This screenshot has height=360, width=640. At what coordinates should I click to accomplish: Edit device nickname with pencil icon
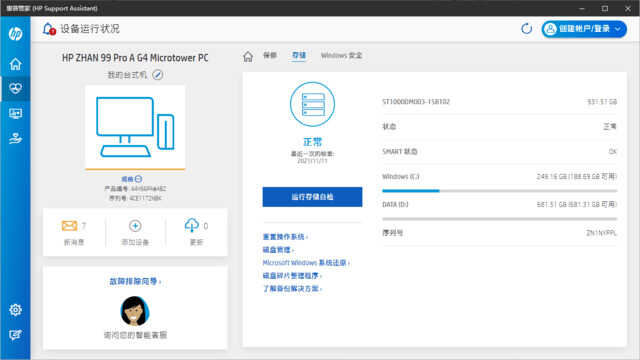click(x=158, y=75)
